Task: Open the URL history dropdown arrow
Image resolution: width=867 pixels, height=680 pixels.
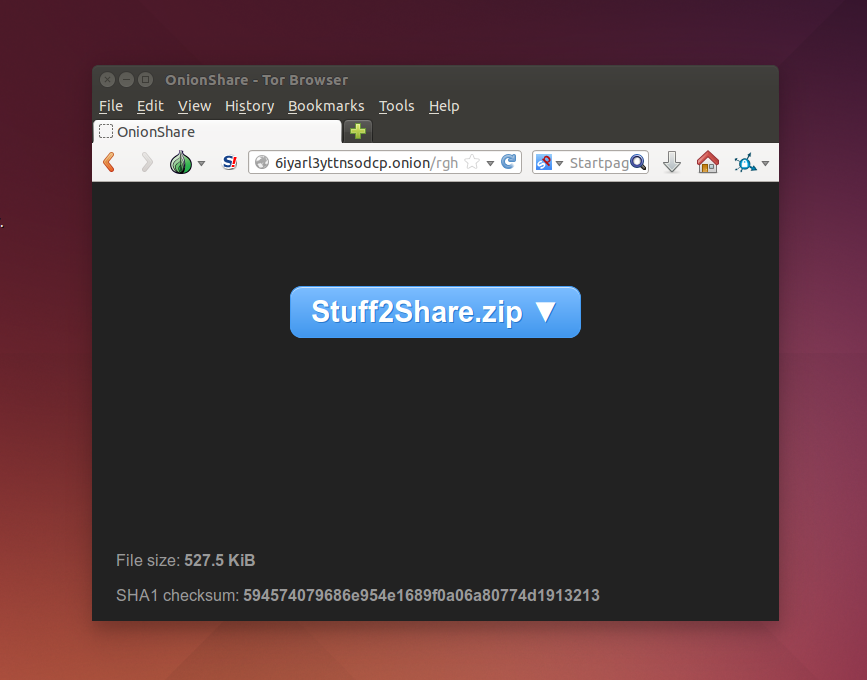Action: pos(490,163)
